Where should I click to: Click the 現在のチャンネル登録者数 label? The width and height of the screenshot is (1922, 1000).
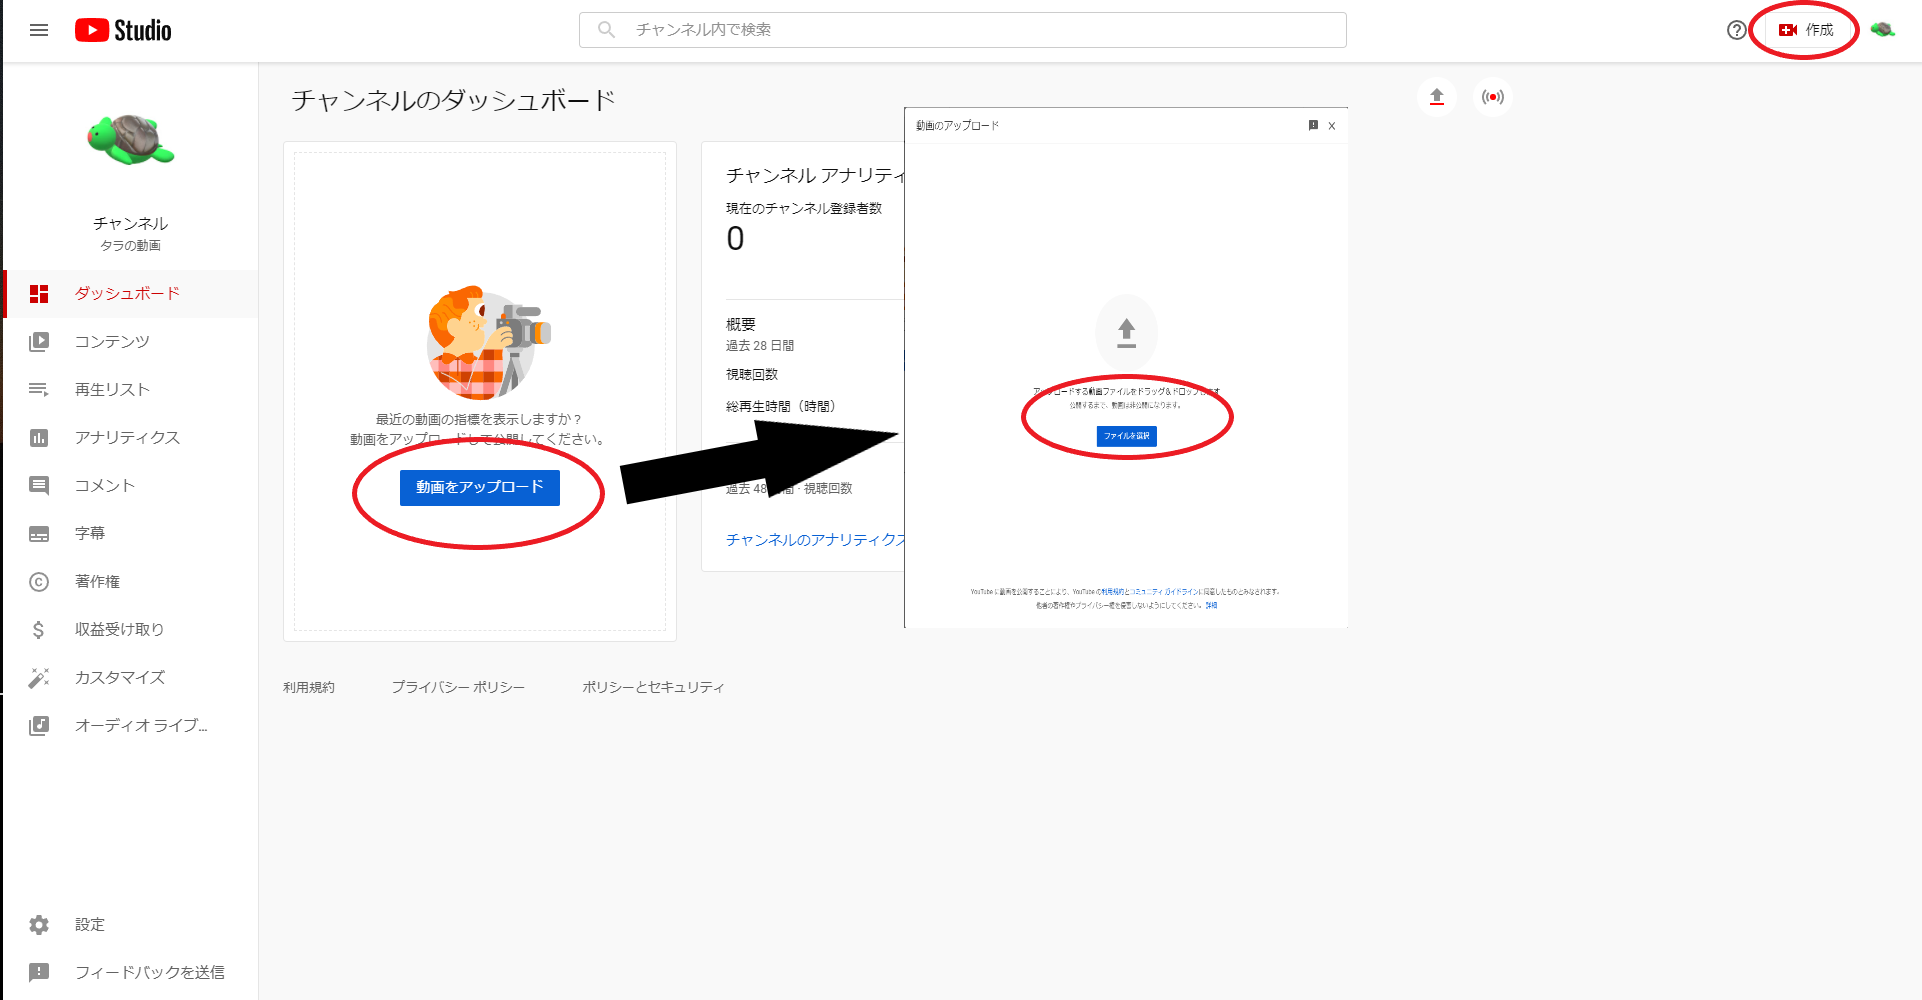(x=804, y=208)
